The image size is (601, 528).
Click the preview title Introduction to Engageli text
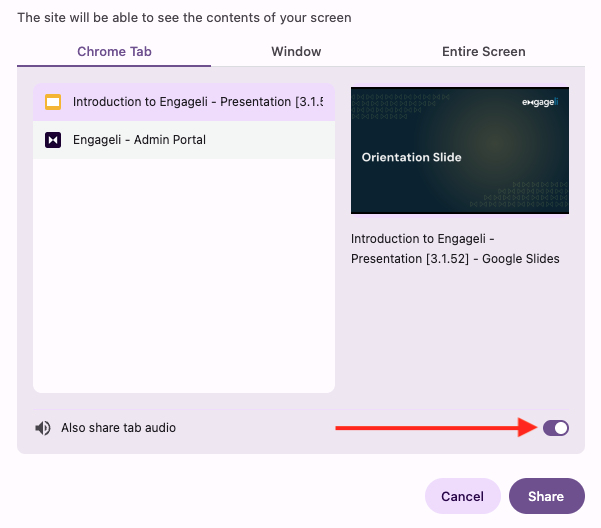coord(455,249)
